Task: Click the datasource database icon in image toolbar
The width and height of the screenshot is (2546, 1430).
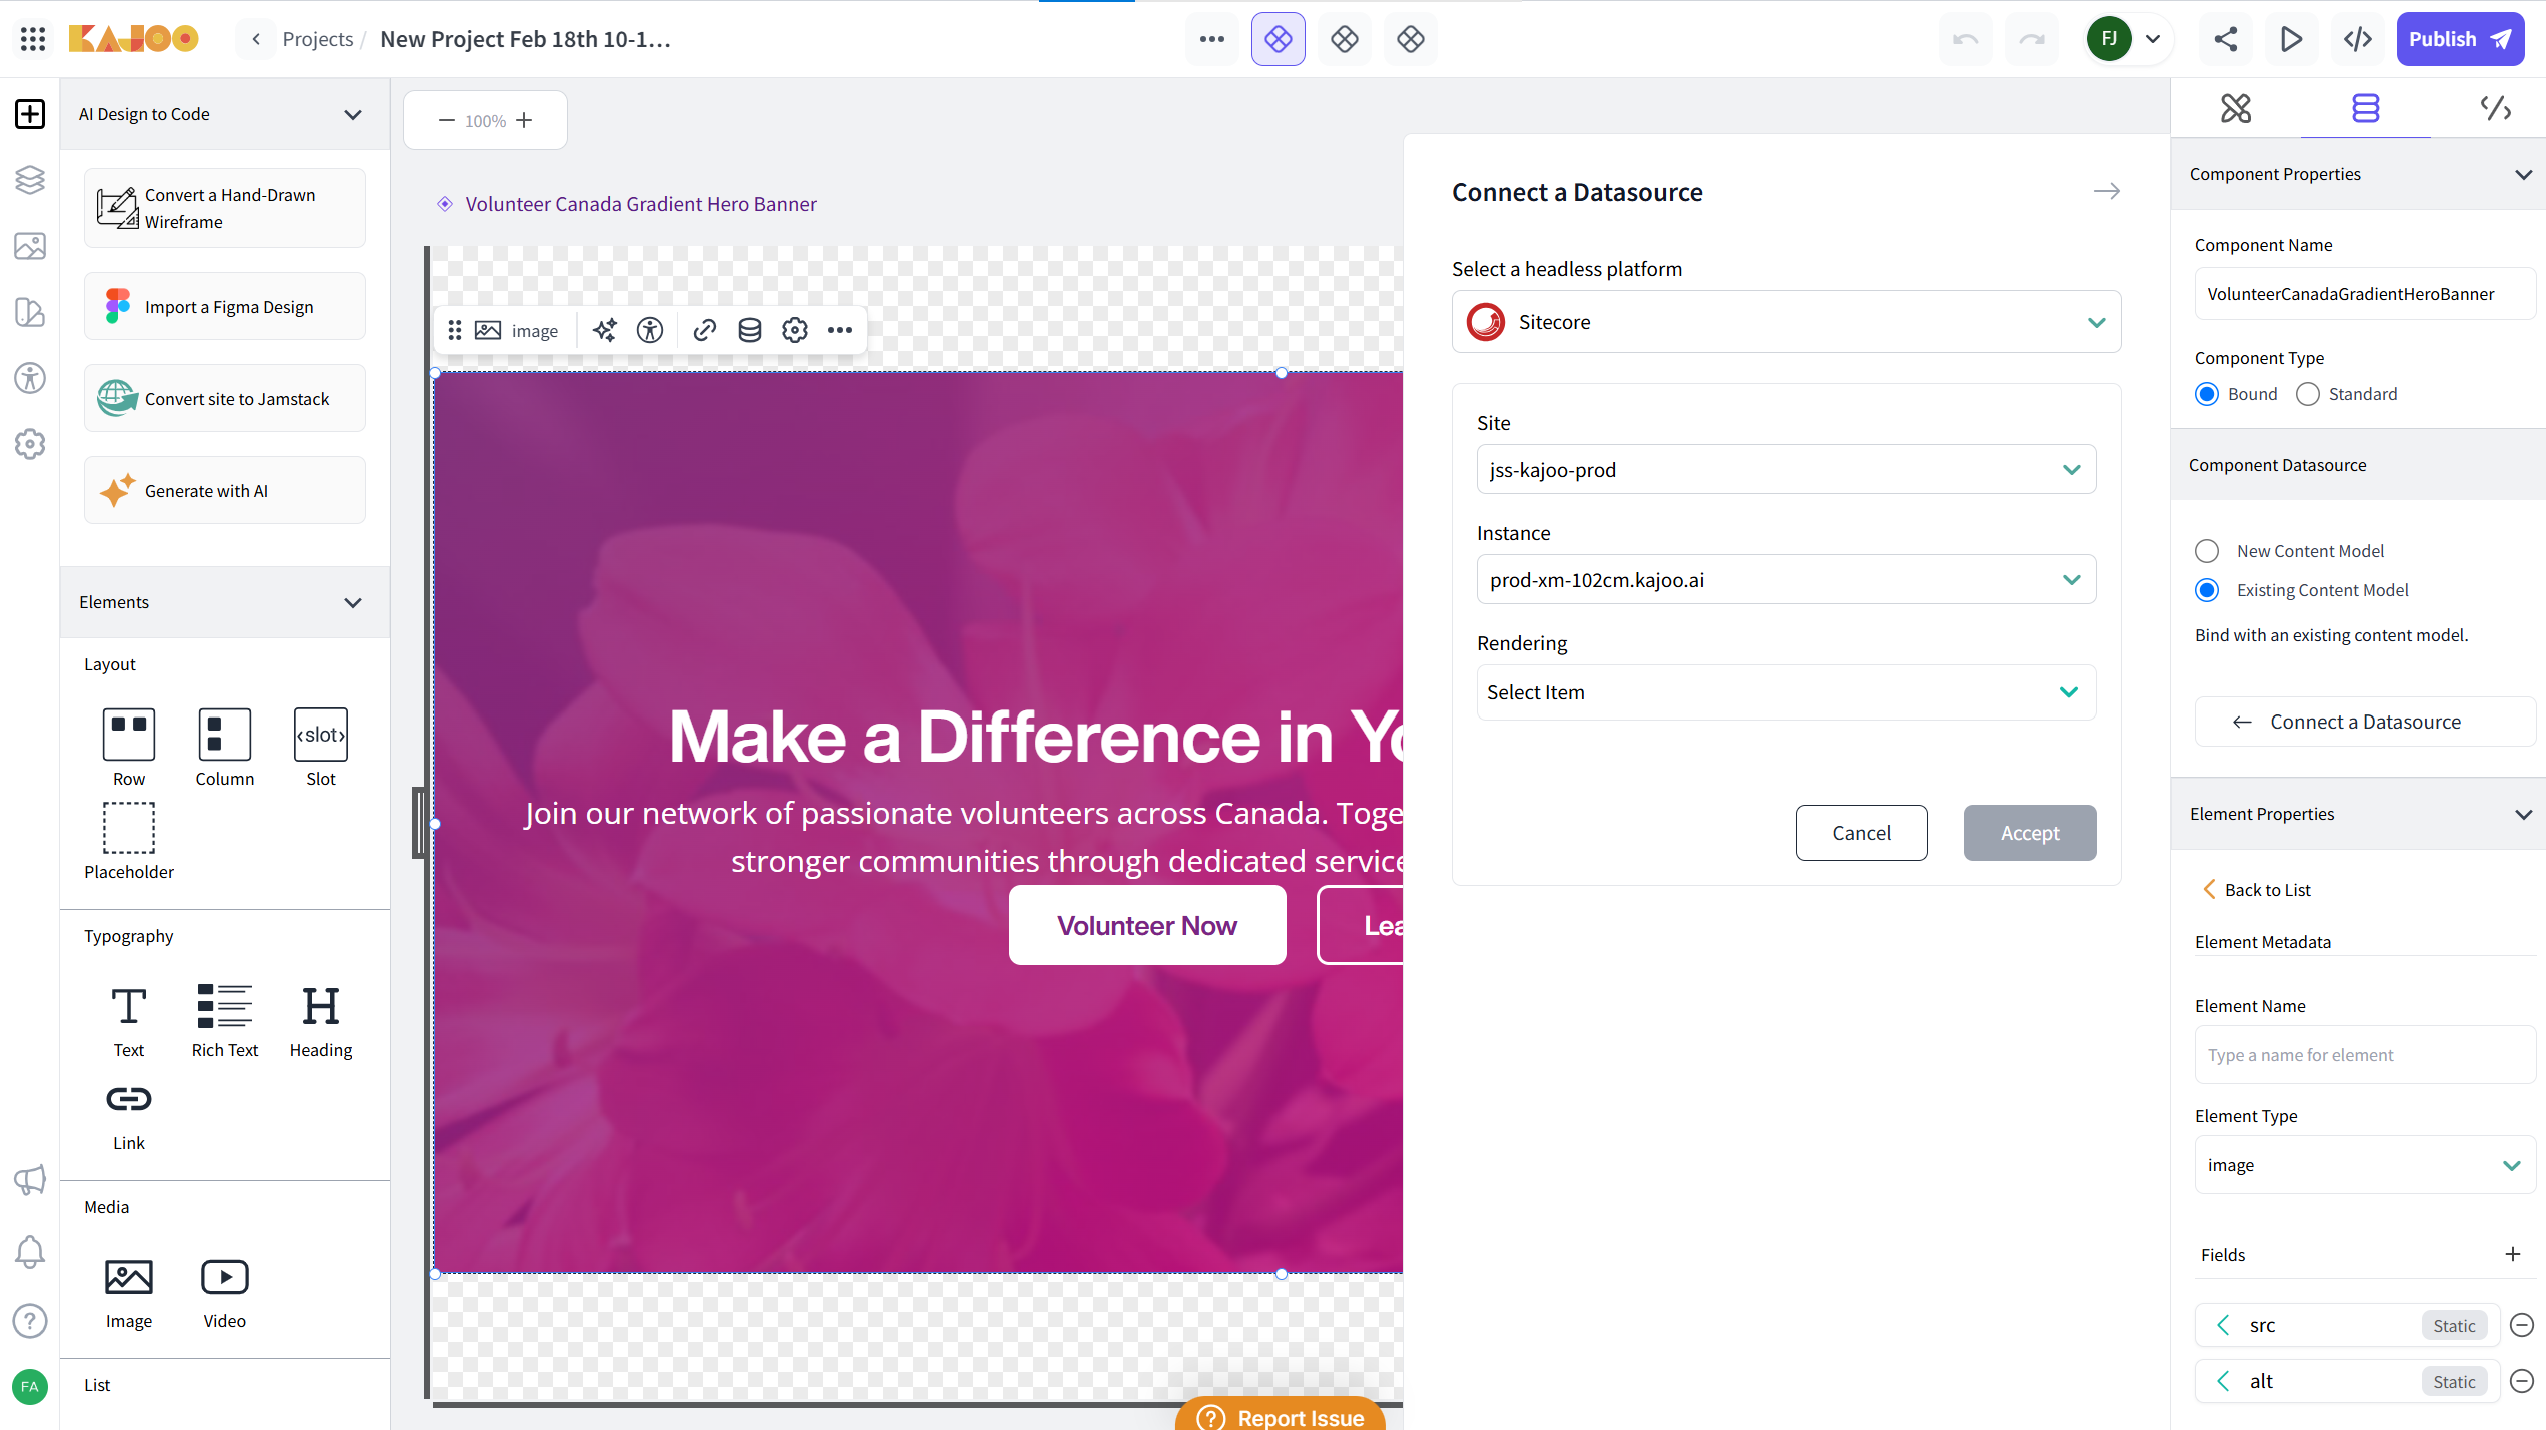Action: [749, 330]
